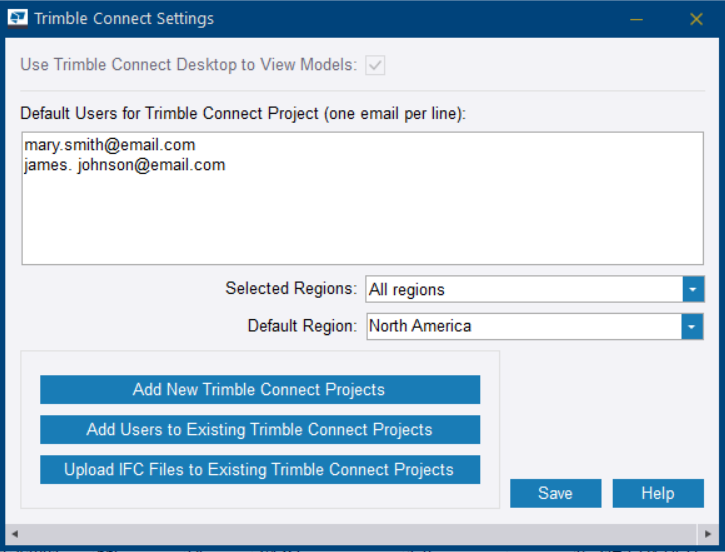Place cursor on mary.smith@email.com line
725x552 pixels.
click(110, 145)
